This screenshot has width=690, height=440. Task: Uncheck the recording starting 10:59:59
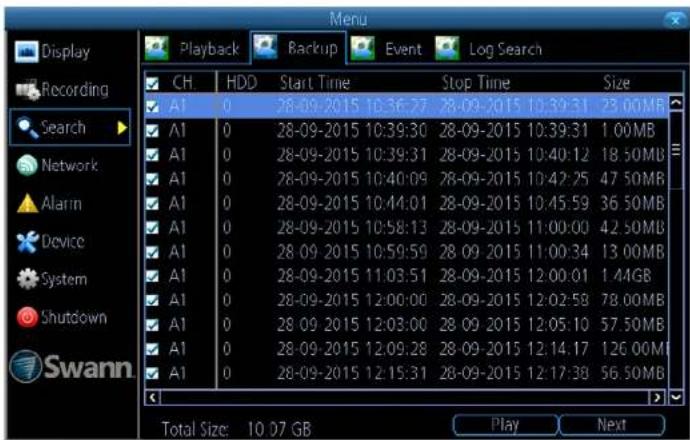pos(152,252)
